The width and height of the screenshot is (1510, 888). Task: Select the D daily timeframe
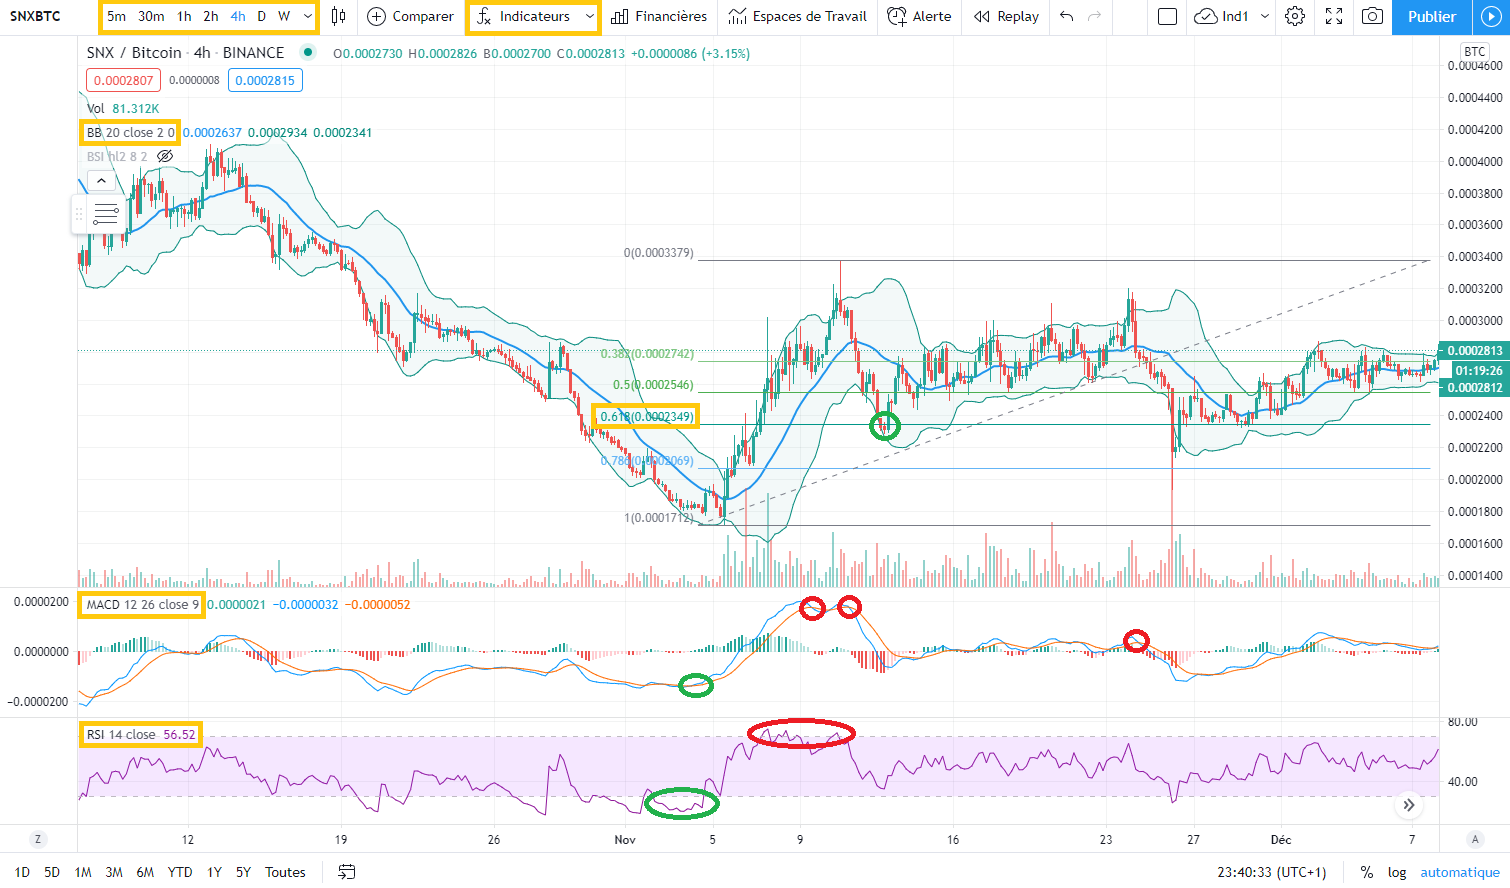click(x=262, y=16)
